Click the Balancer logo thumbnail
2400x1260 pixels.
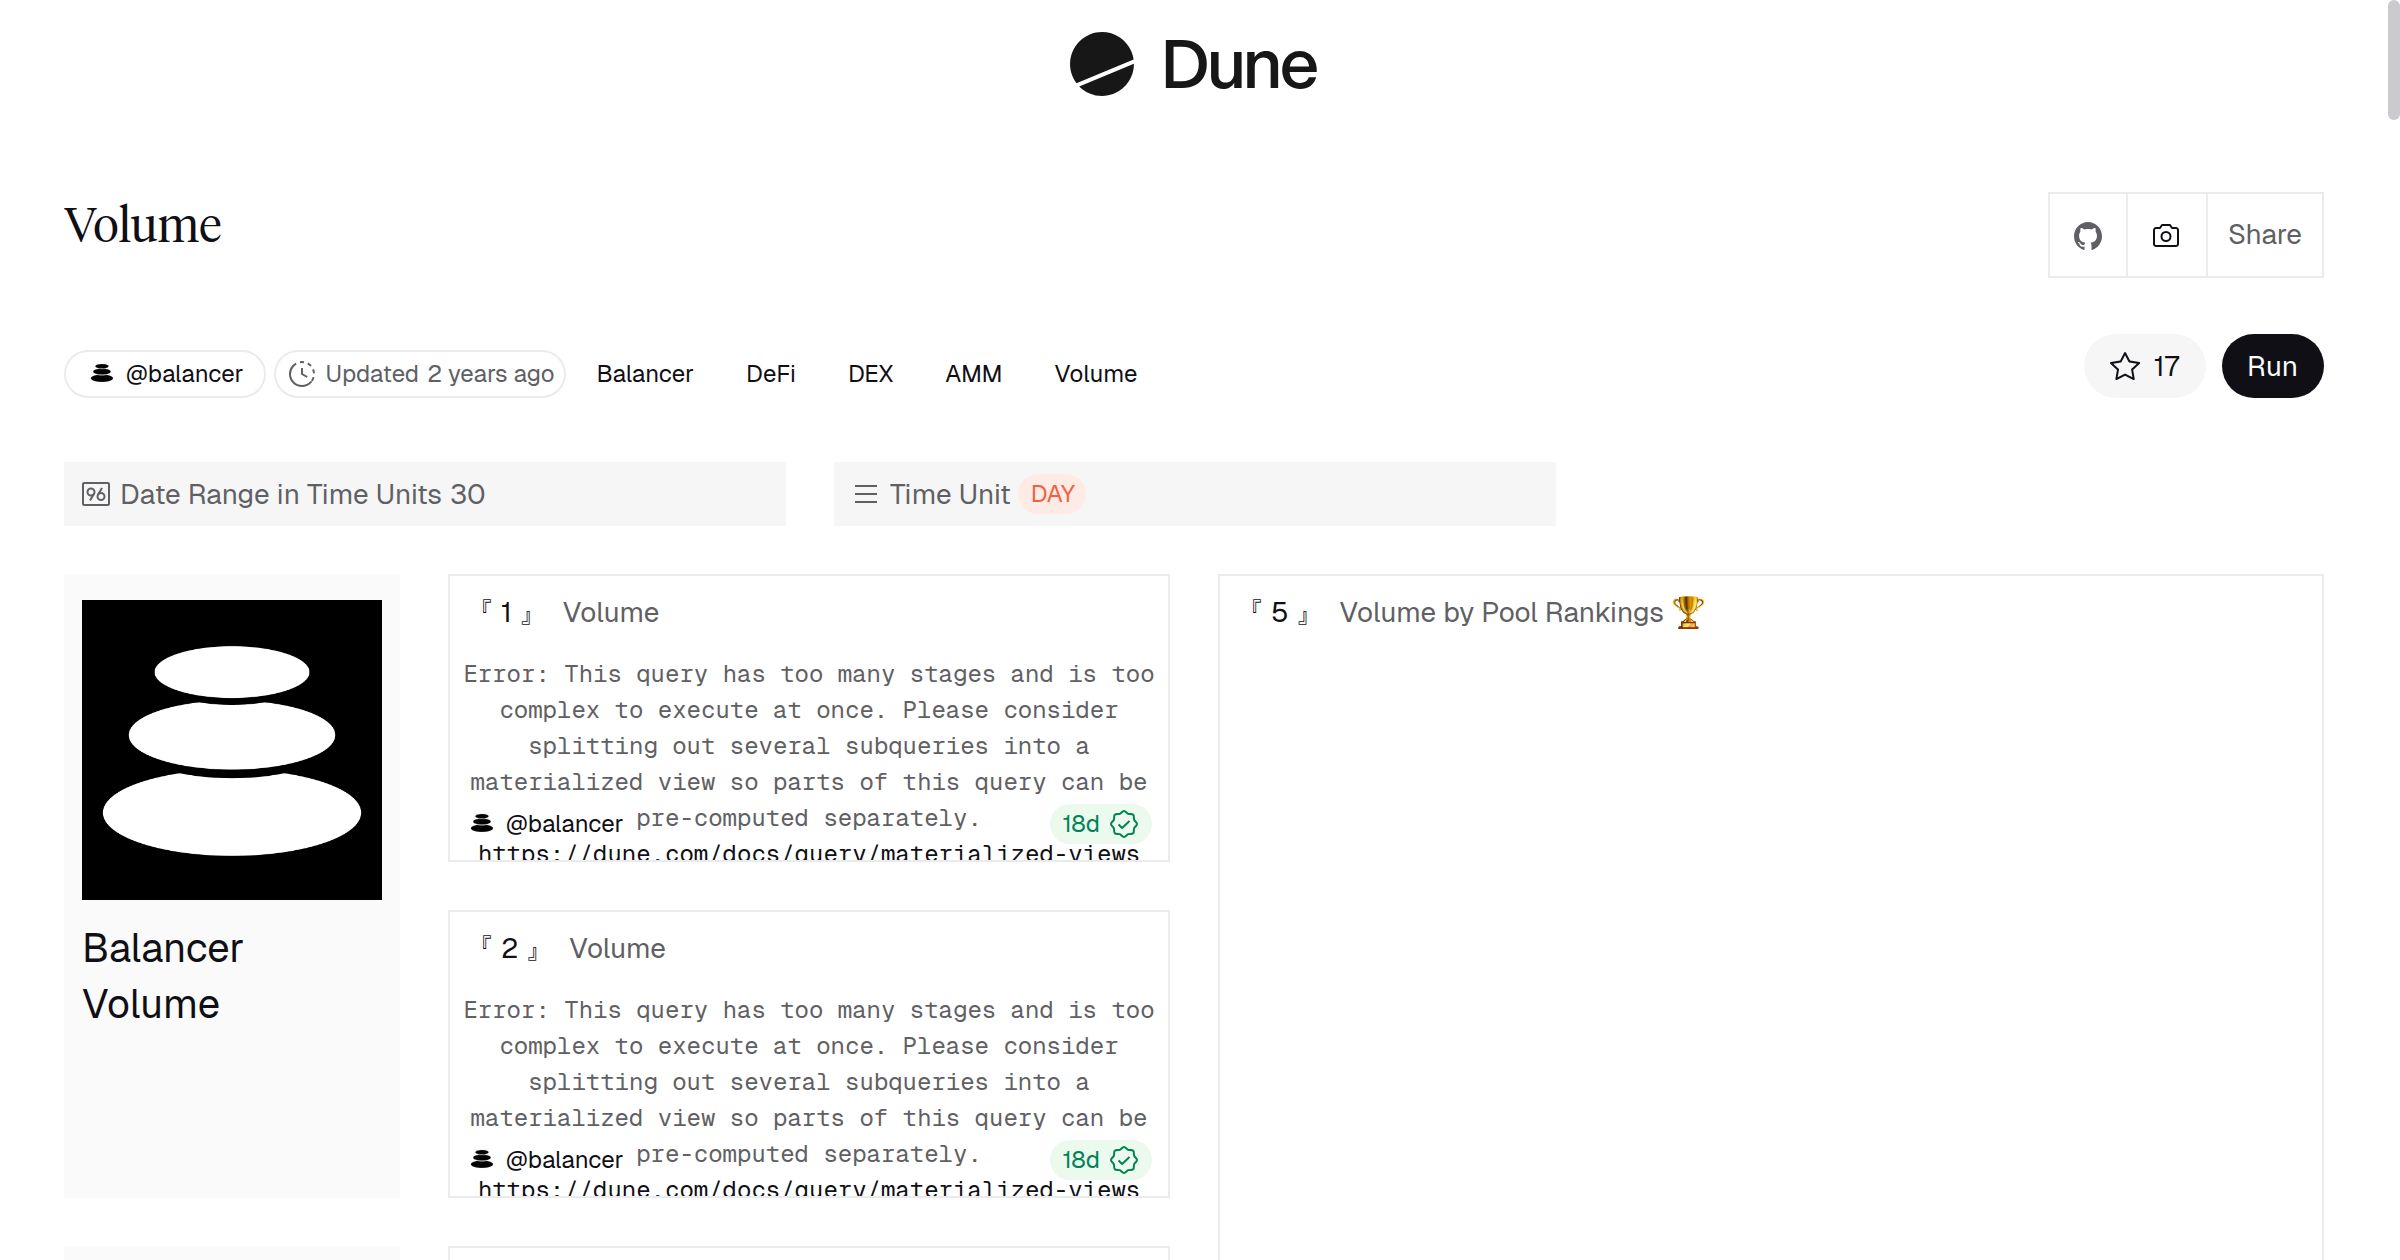click(232, 750)
